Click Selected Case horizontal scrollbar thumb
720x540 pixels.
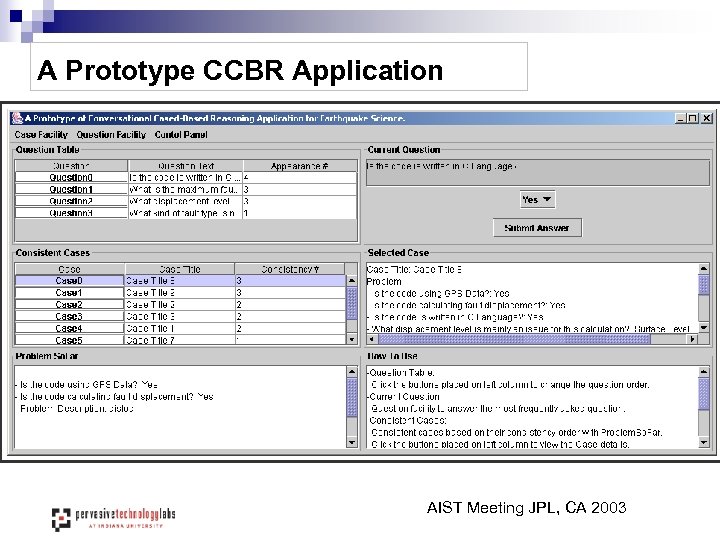(x=514, y=339)
